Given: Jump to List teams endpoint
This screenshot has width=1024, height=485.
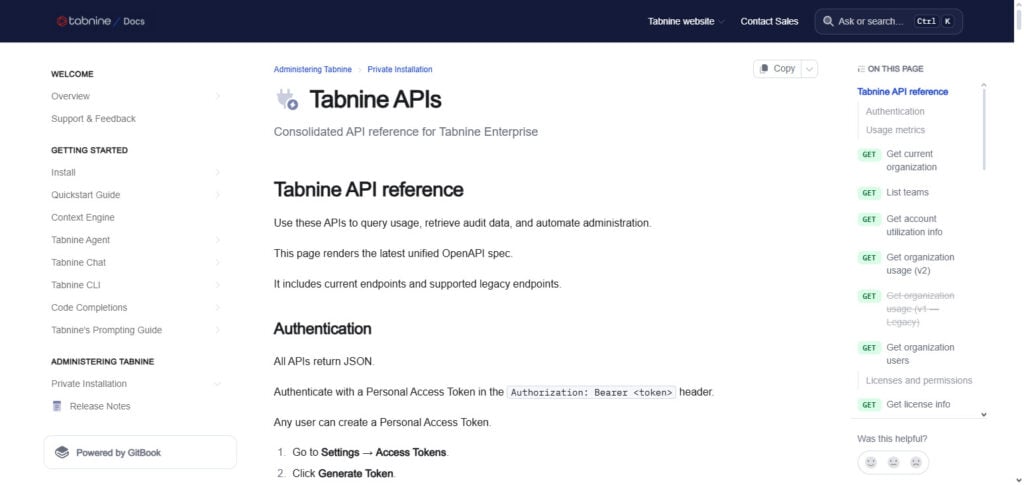Looking at the screenshot, I should (x=907, y=193).
